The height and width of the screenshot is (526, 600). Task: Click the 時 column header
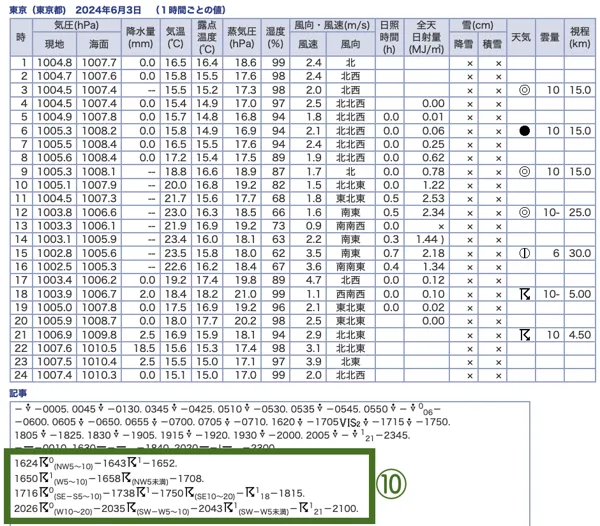[x=21, y=37]
